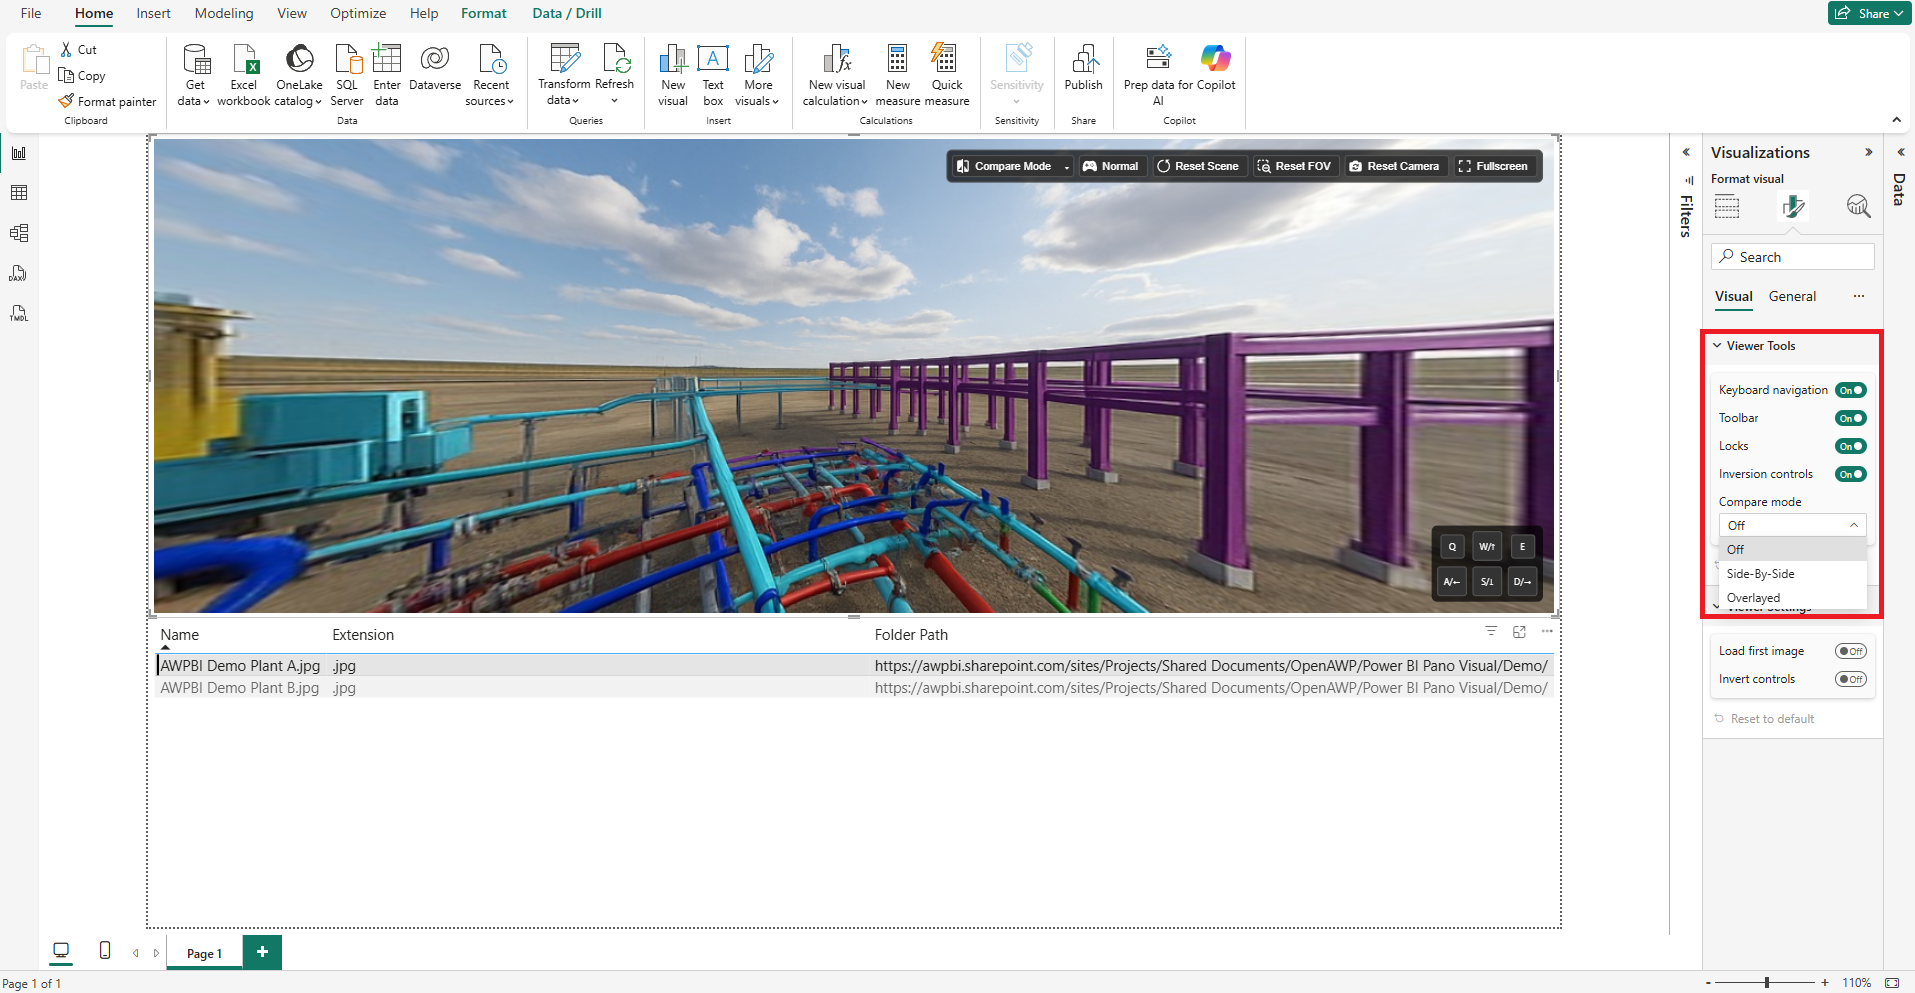
Task: Click the zoom slider handle
Action: tap(1767, 983)
